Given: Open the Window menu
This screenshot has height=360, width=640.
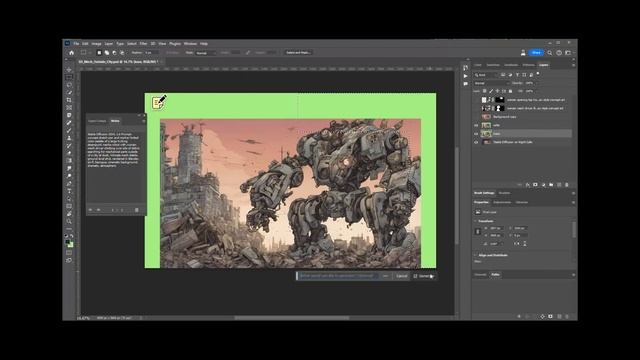Looking at the screenshot, I should tap(190, 44).
